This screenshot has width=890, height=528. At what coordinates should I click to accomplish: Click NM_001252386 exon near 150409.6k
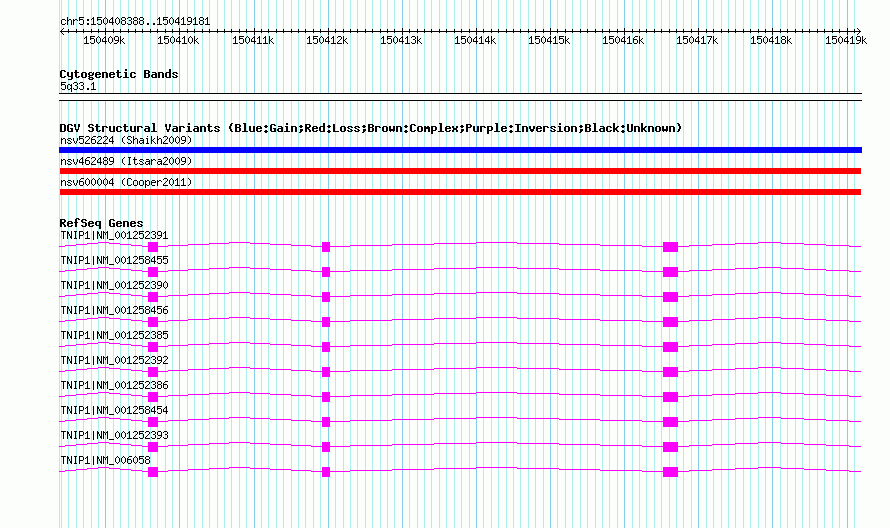(153, 397)
